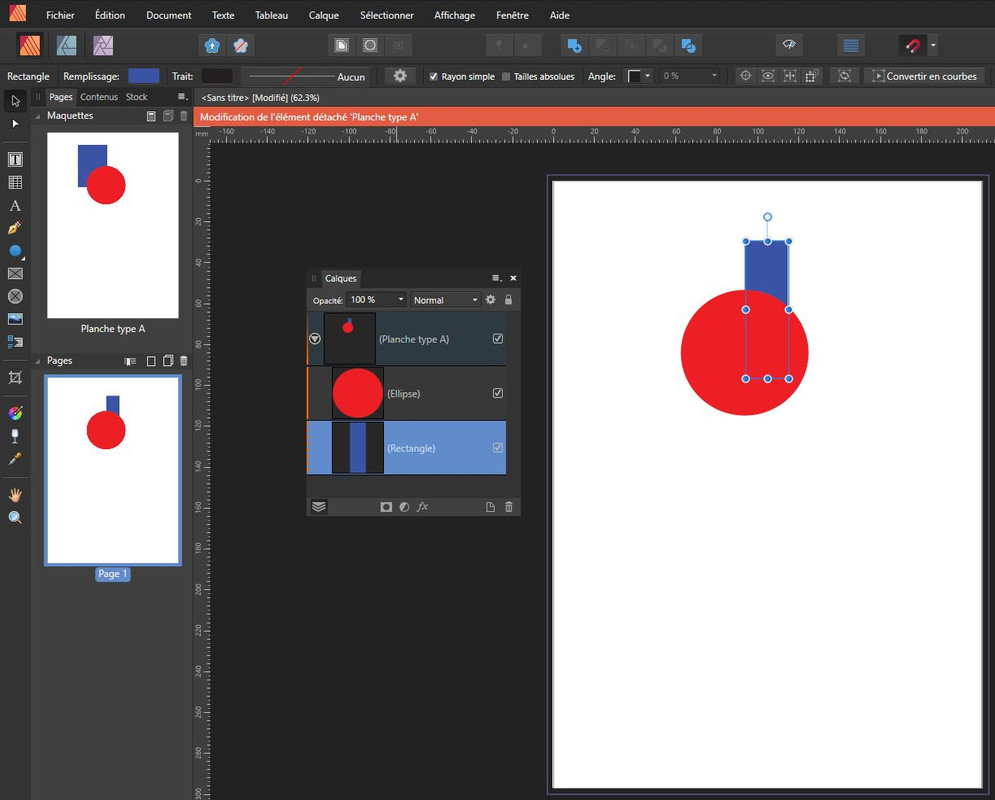Select the View hand tool
The height and width of the screenshot is (800, 995).
[15, 495]
